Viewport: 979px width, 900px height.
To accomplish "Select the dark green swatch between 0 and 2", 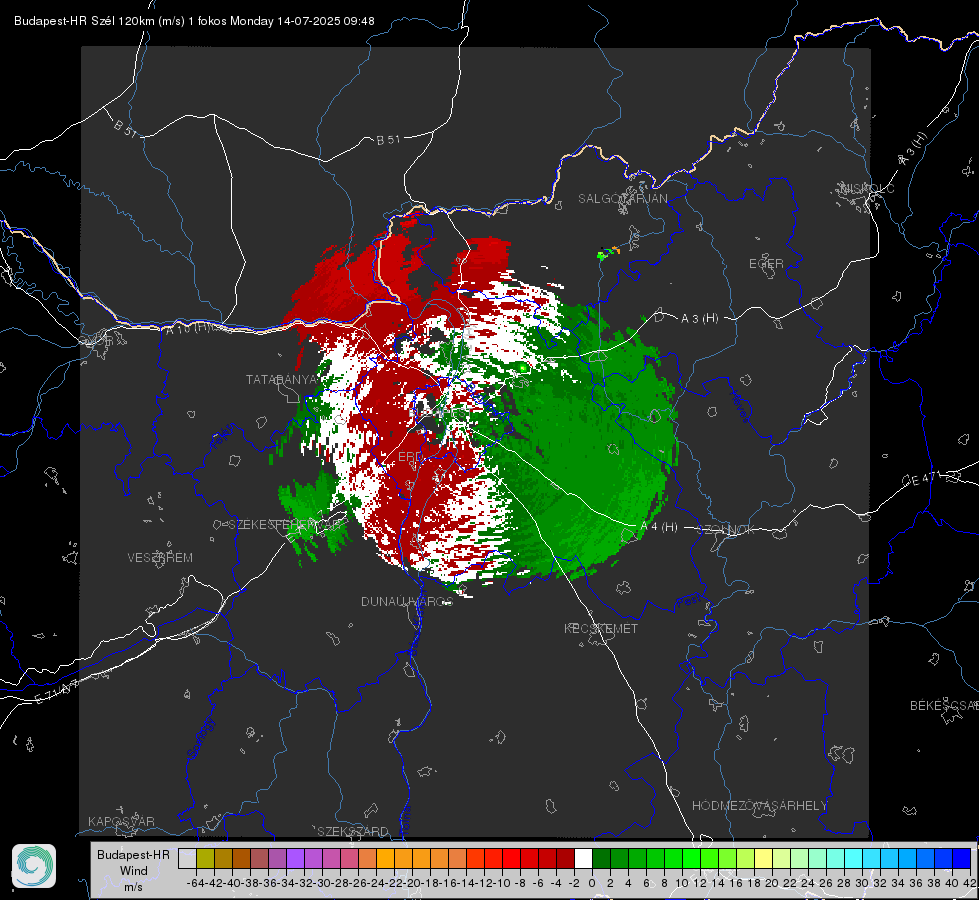I will pos(601,858).
